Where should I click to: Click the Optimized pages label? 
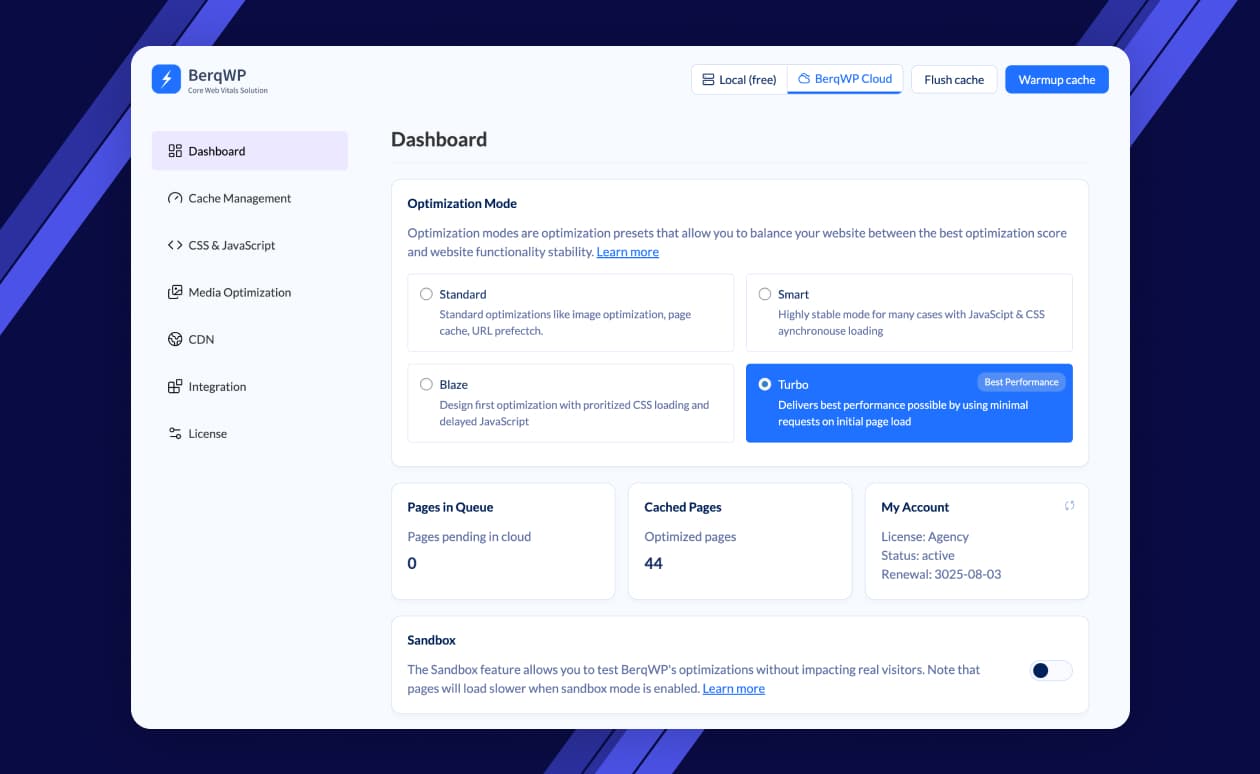pyautogui.click(x=690, y=536)
